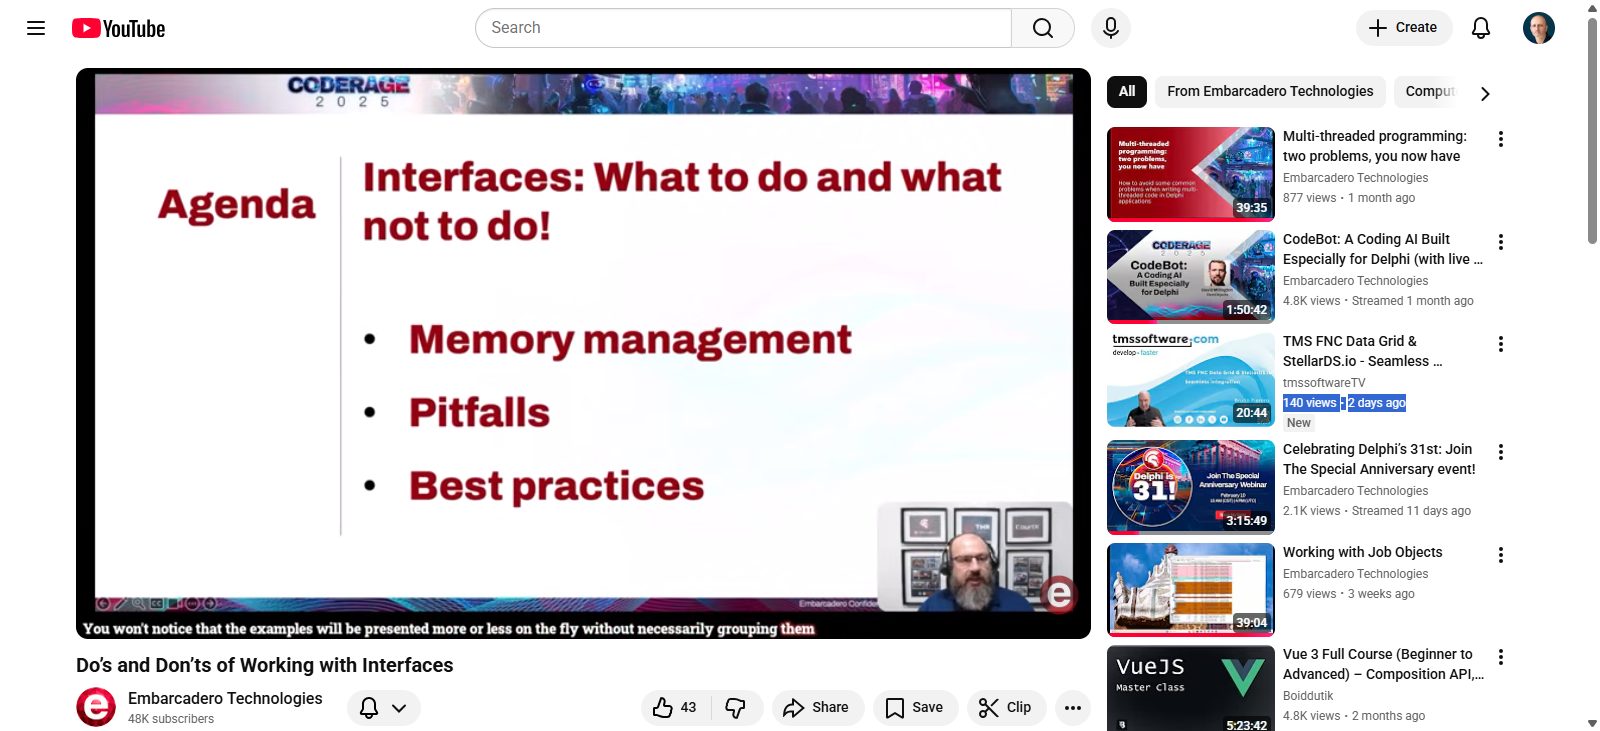Image resolution: width=1600 pixels, height=731 pixels.
Task: Click the search magnifier button
Action: (x=1043, y=28)
